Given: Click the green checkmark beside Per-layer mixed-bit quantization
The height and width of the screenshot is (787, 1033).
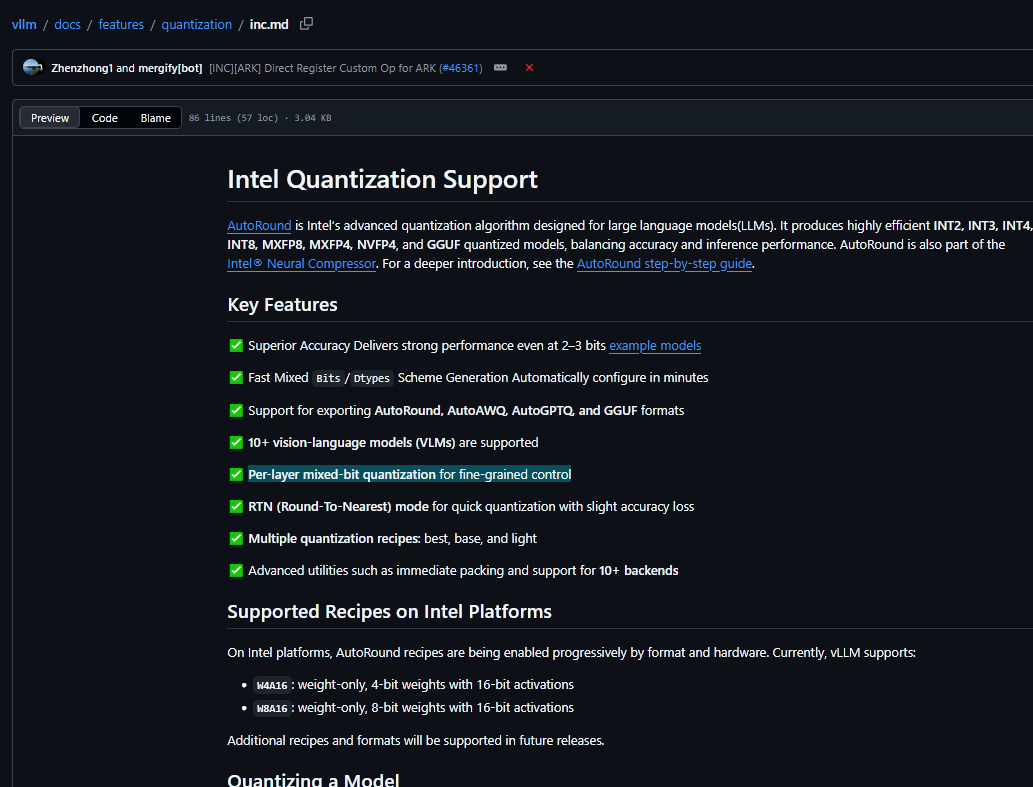Looking at the screenshot, I should tap(236, 474).
